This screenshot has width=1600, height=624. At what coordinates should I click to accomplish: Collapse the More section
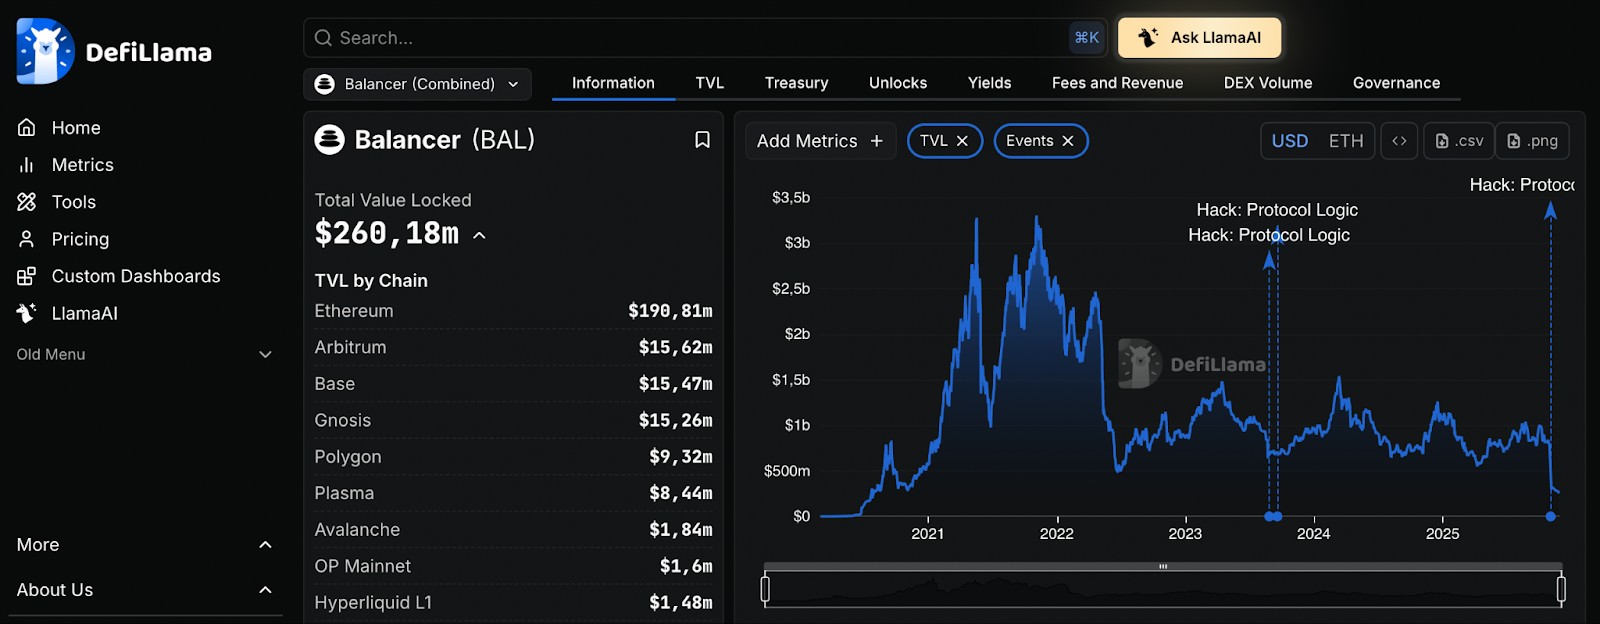[x=145, y=545]
